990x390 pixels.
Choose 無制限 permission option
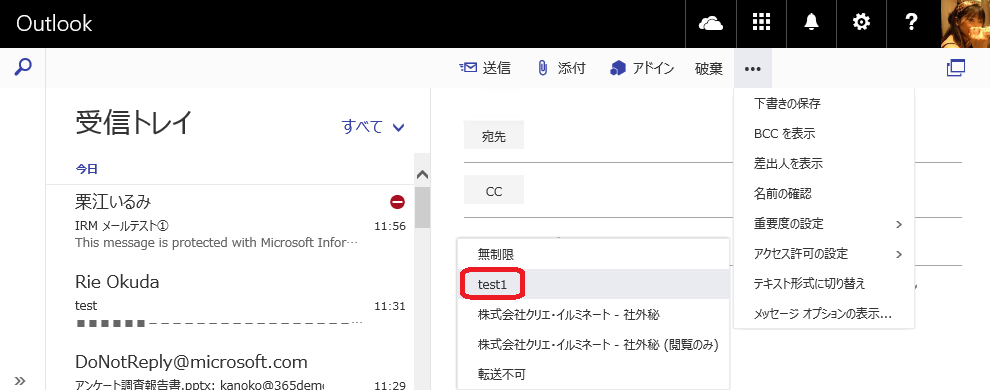(x=593, y=254)
